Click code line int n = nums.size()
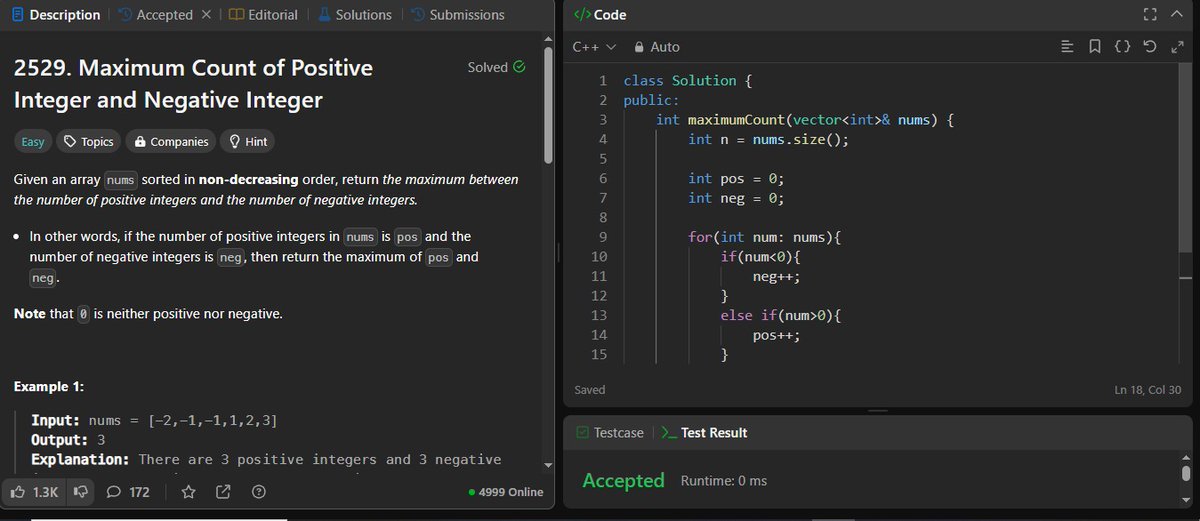 click(768, 140)
